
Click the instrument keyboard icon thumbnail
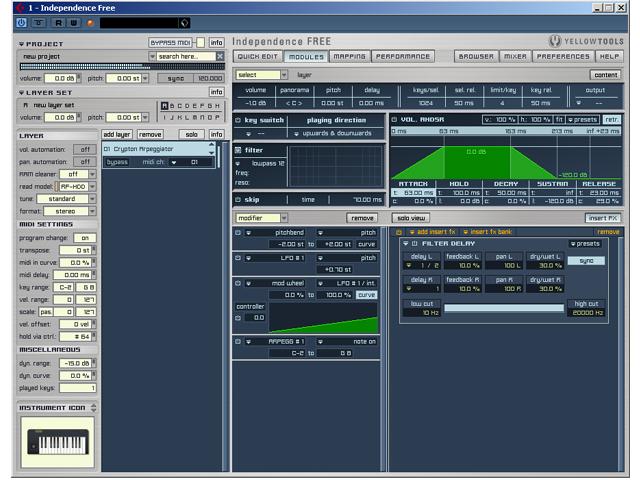coord(57,441)
